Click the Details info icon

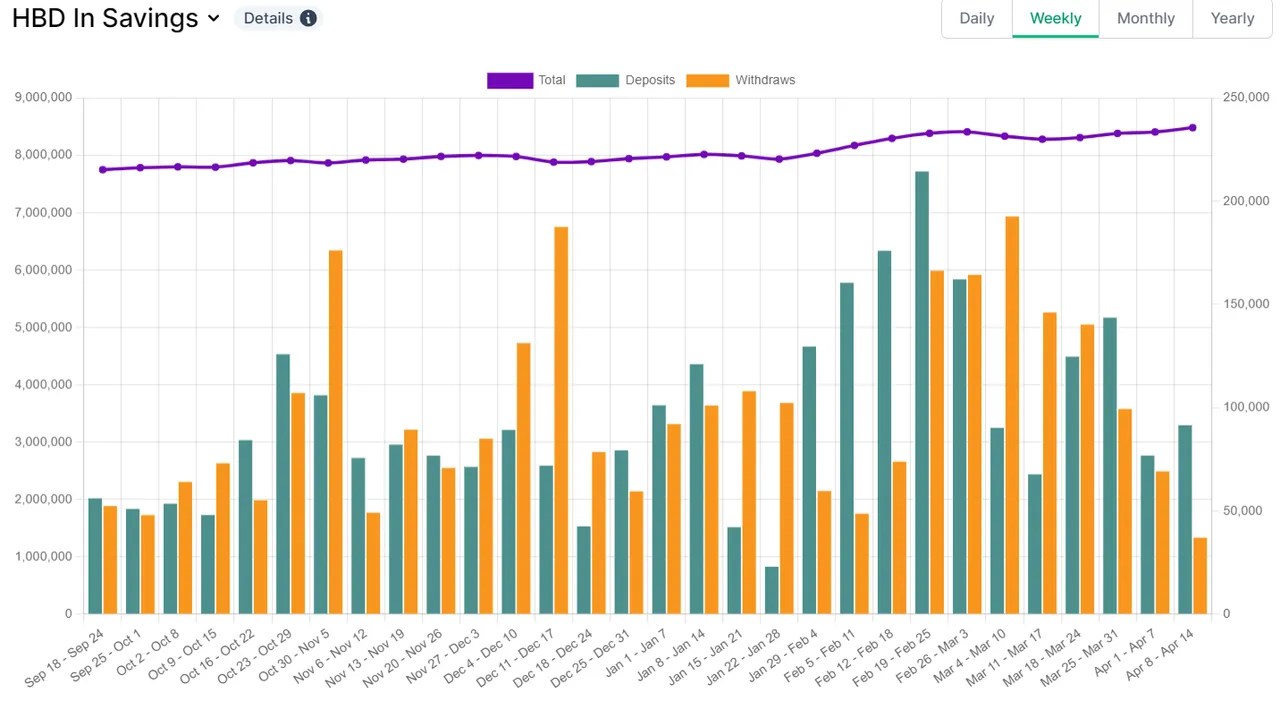click(308, 18)
